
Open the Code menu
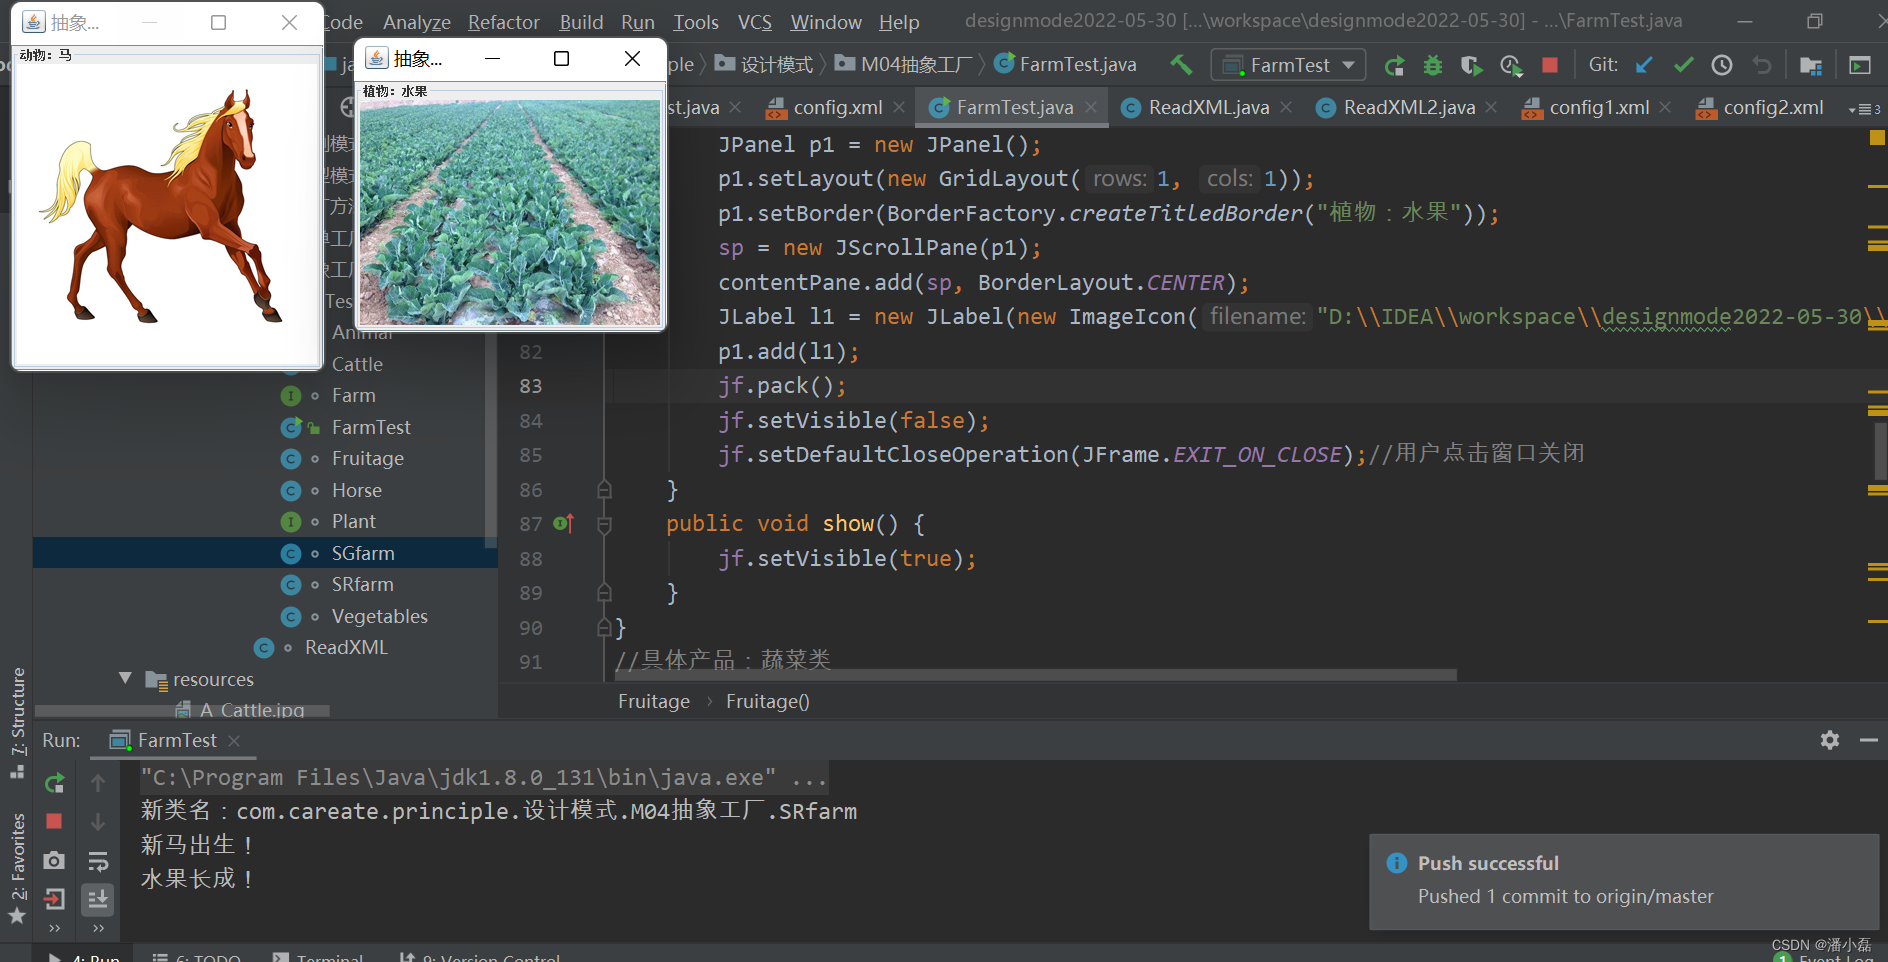[343, 22]
